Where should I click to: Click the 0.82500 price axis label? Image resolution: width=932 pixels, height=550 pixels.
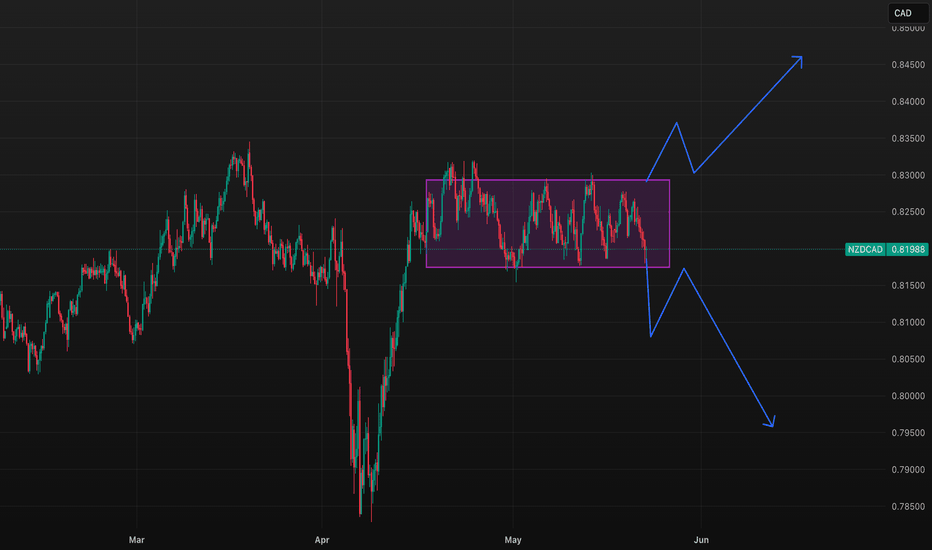click(x=908, y=212)
